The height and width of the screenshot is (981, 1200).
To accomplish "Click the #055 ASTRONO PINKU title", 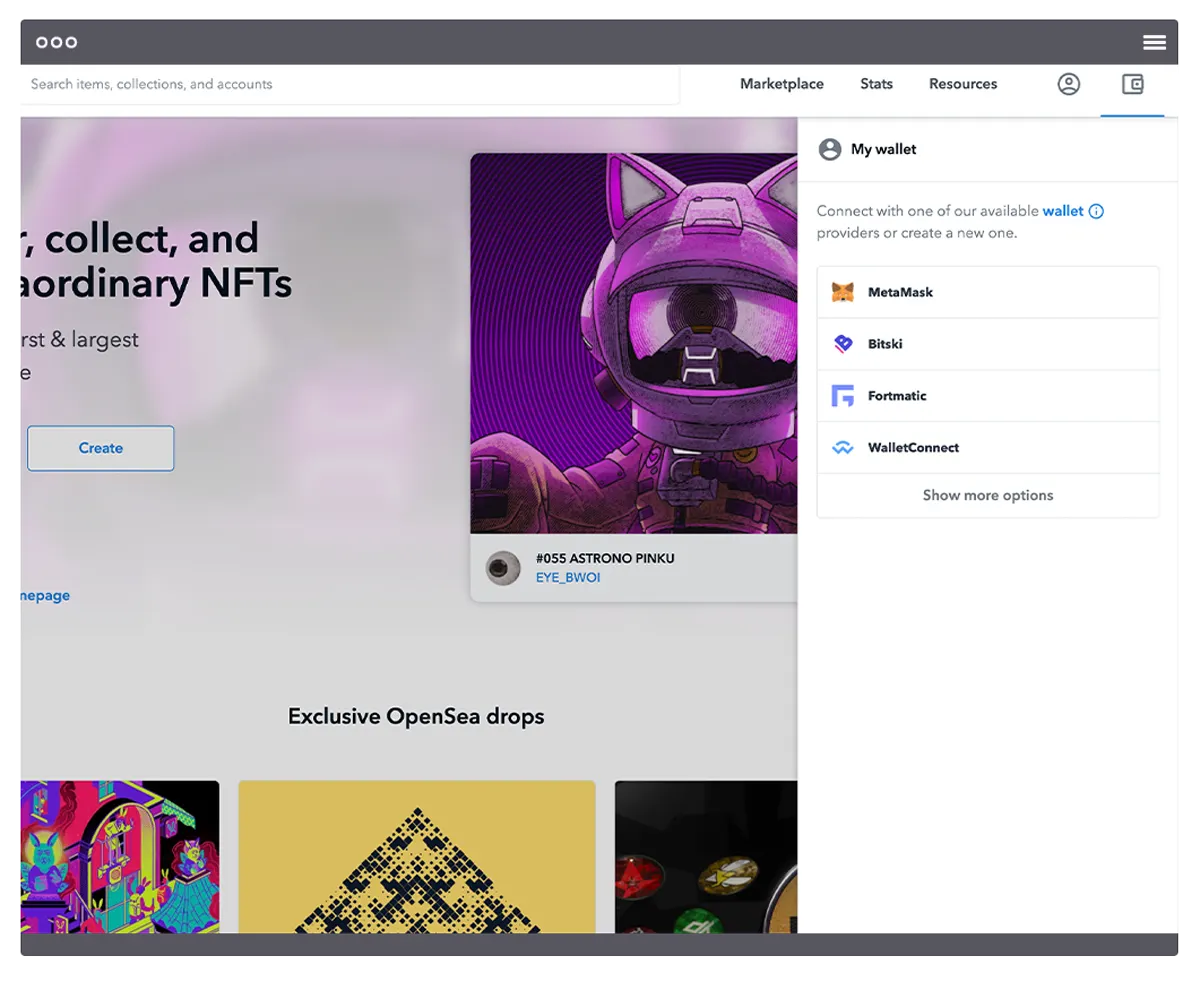I will (x=605, y=558).
